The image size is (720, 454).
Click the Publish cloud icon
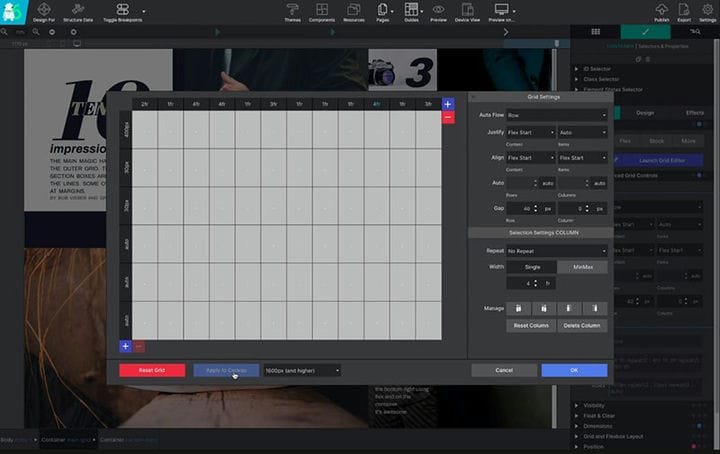coord(662,9)
